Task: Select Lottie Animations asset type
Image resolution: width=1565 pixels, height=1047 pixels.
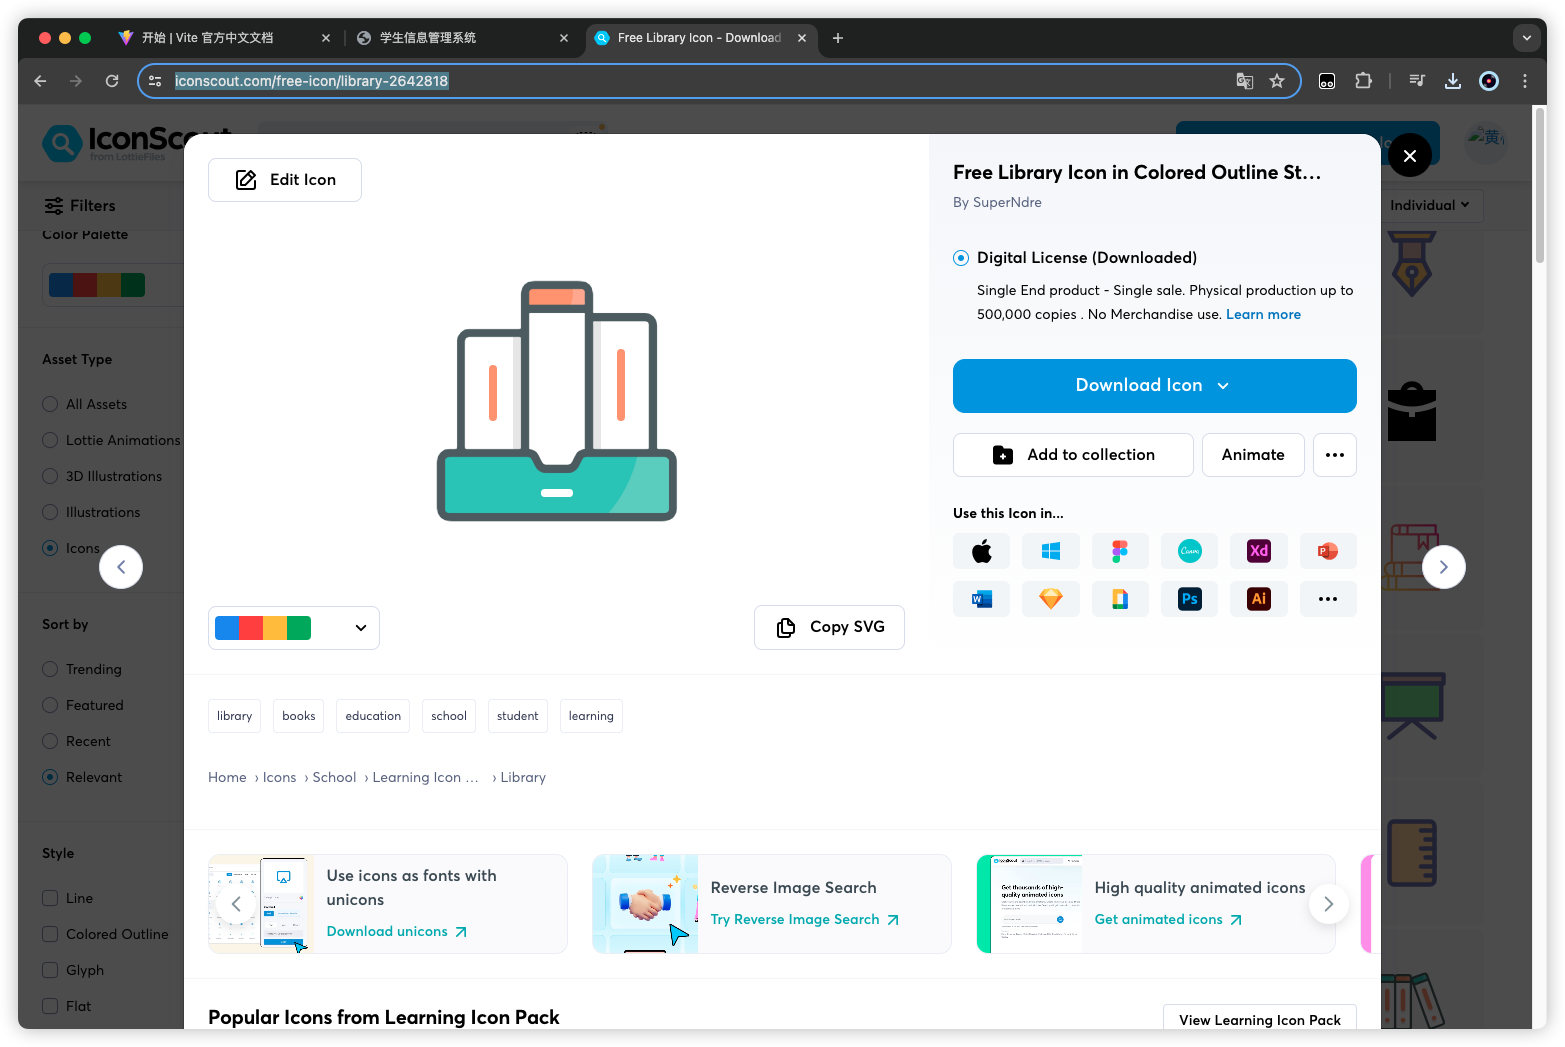Action: tap(50, 440)
